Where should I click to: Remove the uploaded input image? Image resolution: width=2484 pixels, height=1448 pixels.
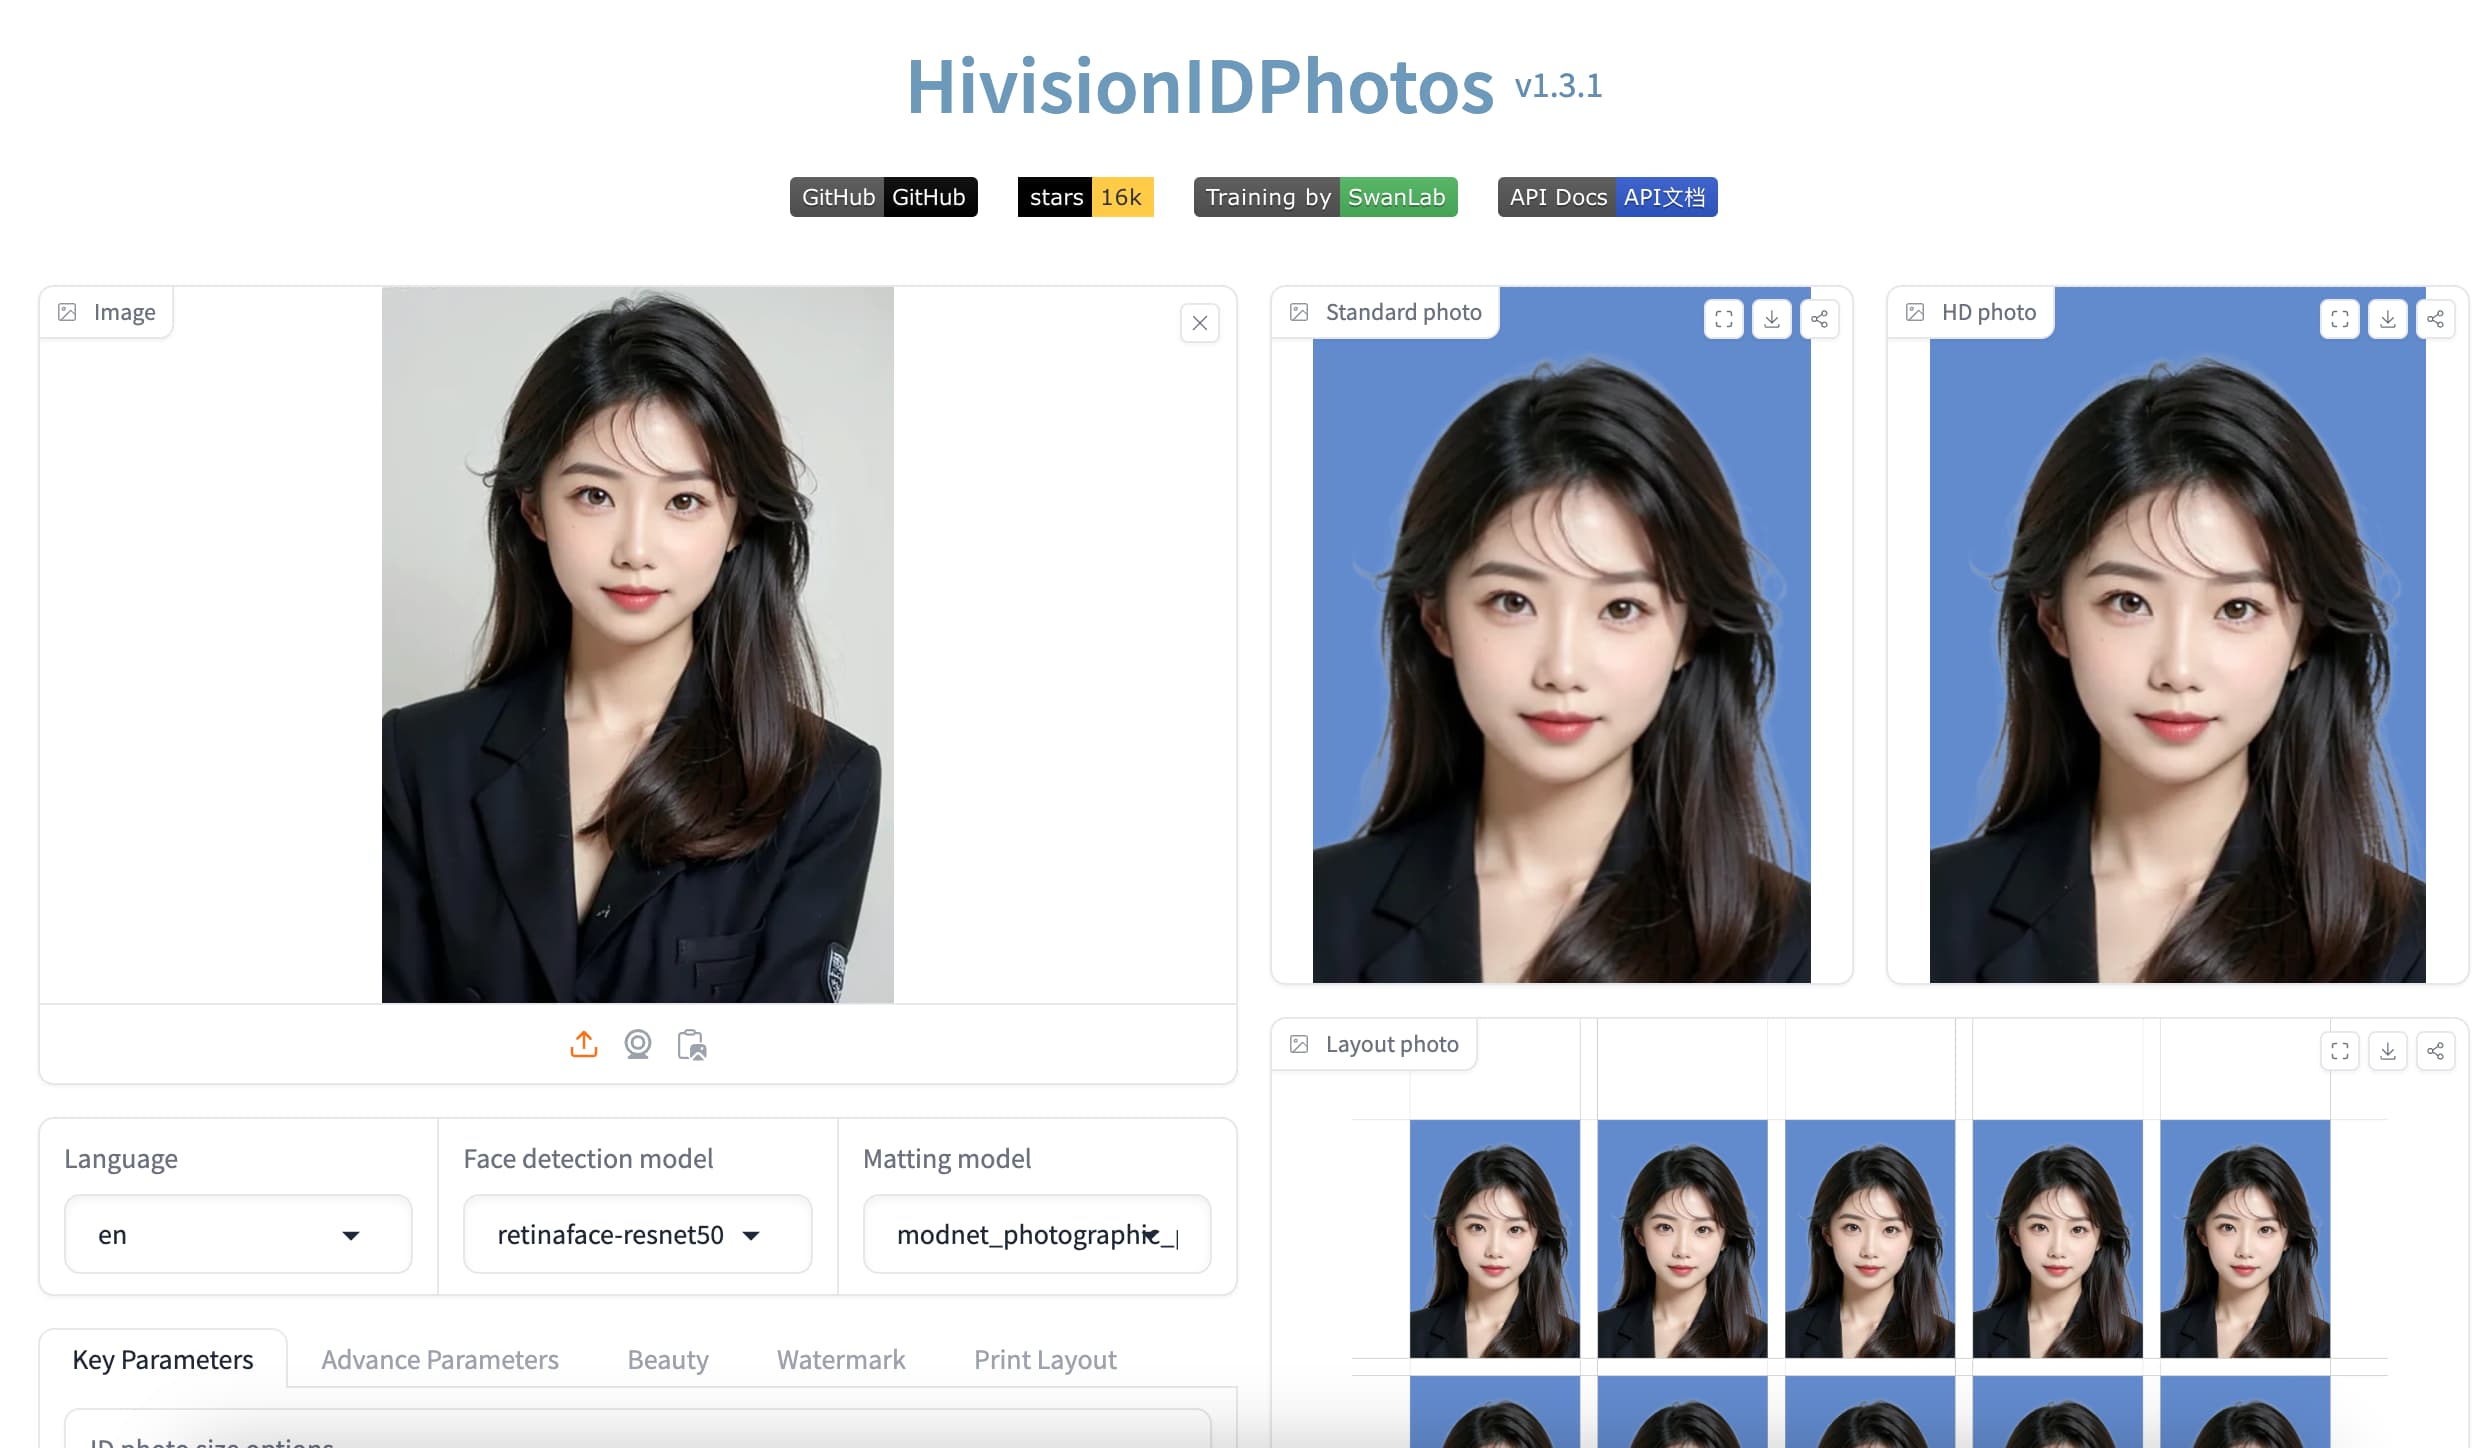[1199, 323]
